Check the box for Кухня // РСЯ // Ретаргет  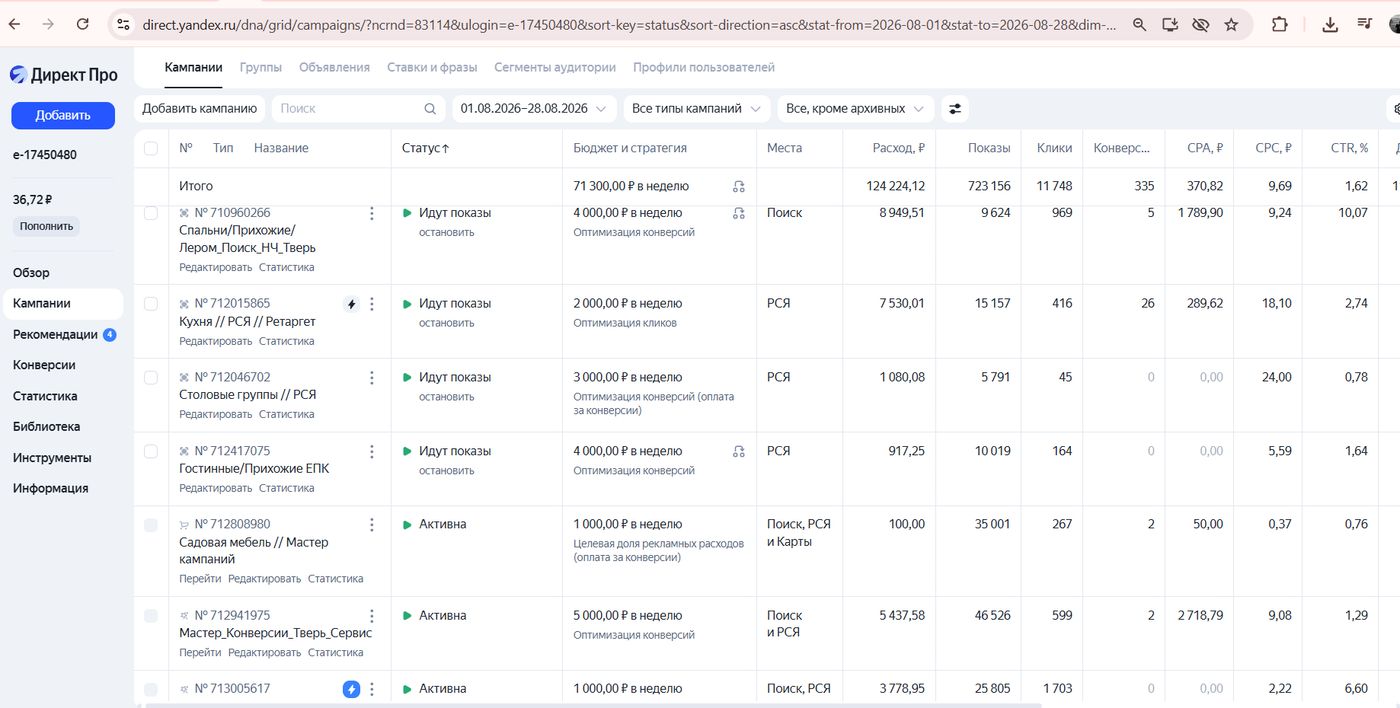(151, 304)
